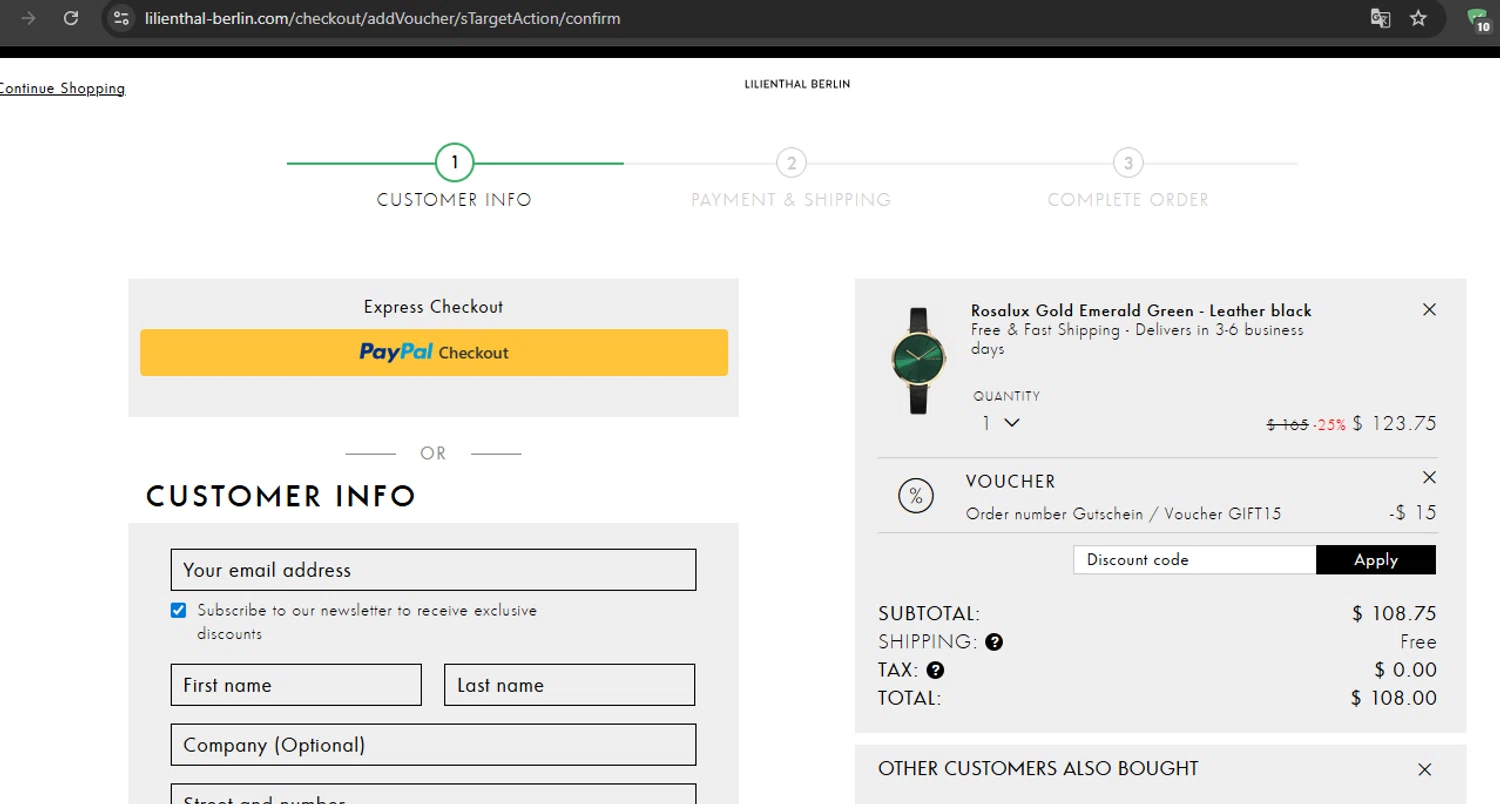Bookmark this page with the star icon
The height and width of the screenshot is (804, 1500).
[x=1418, y=18]
